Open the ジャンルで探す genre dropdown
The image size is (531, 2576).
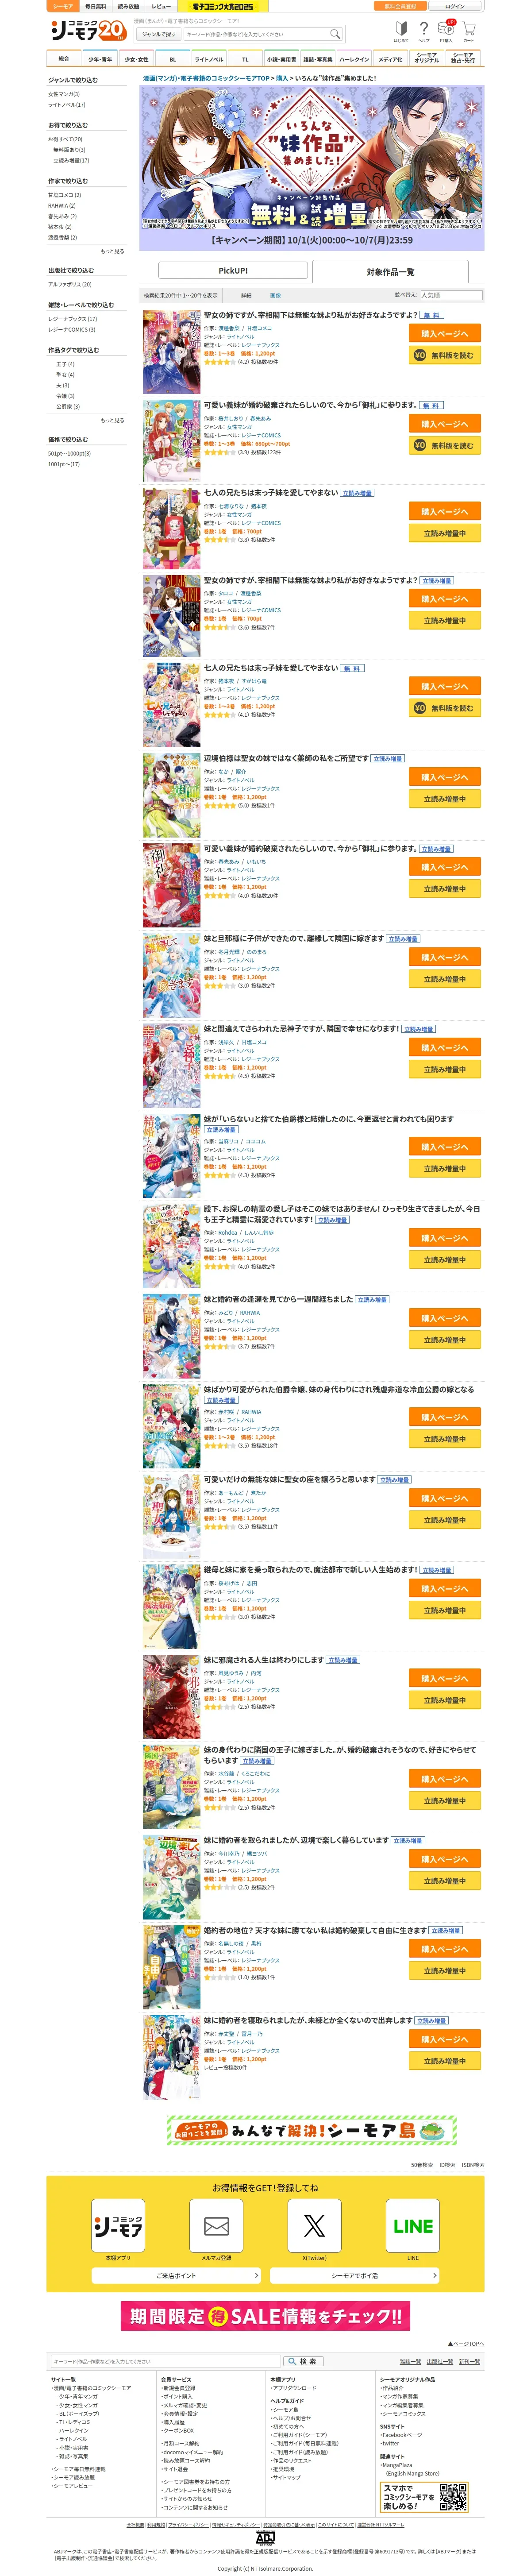click(158, 34)
